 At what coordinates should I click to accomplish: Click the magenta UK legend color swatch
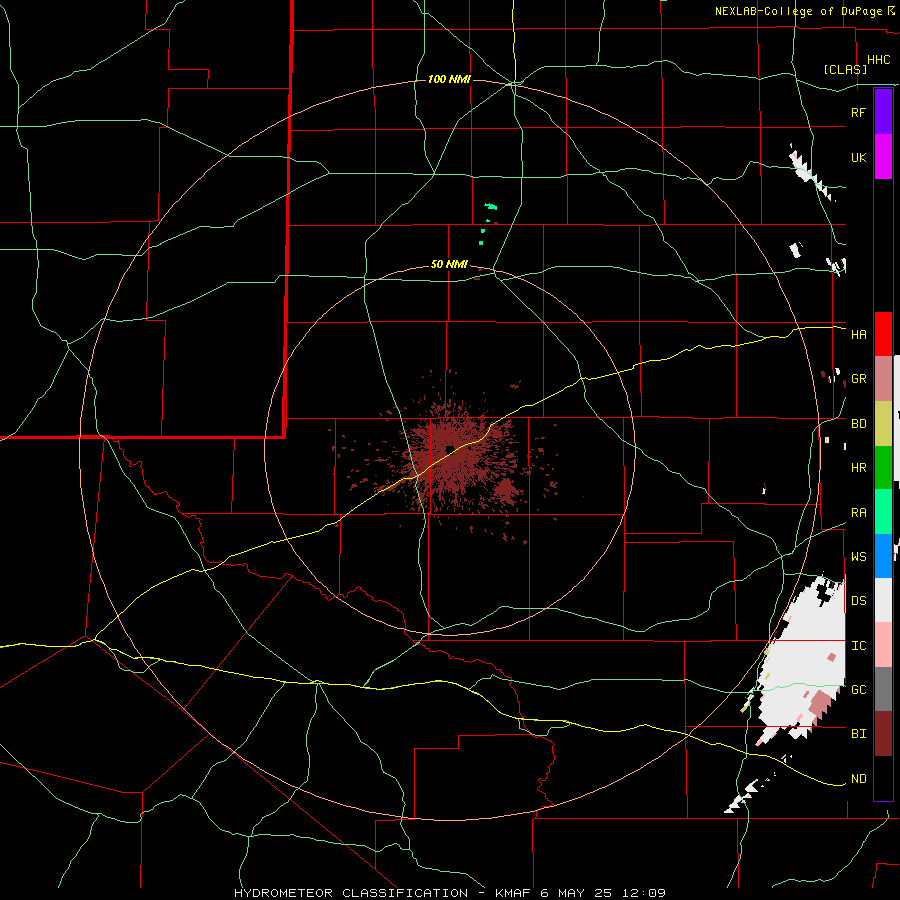point(883,157)
